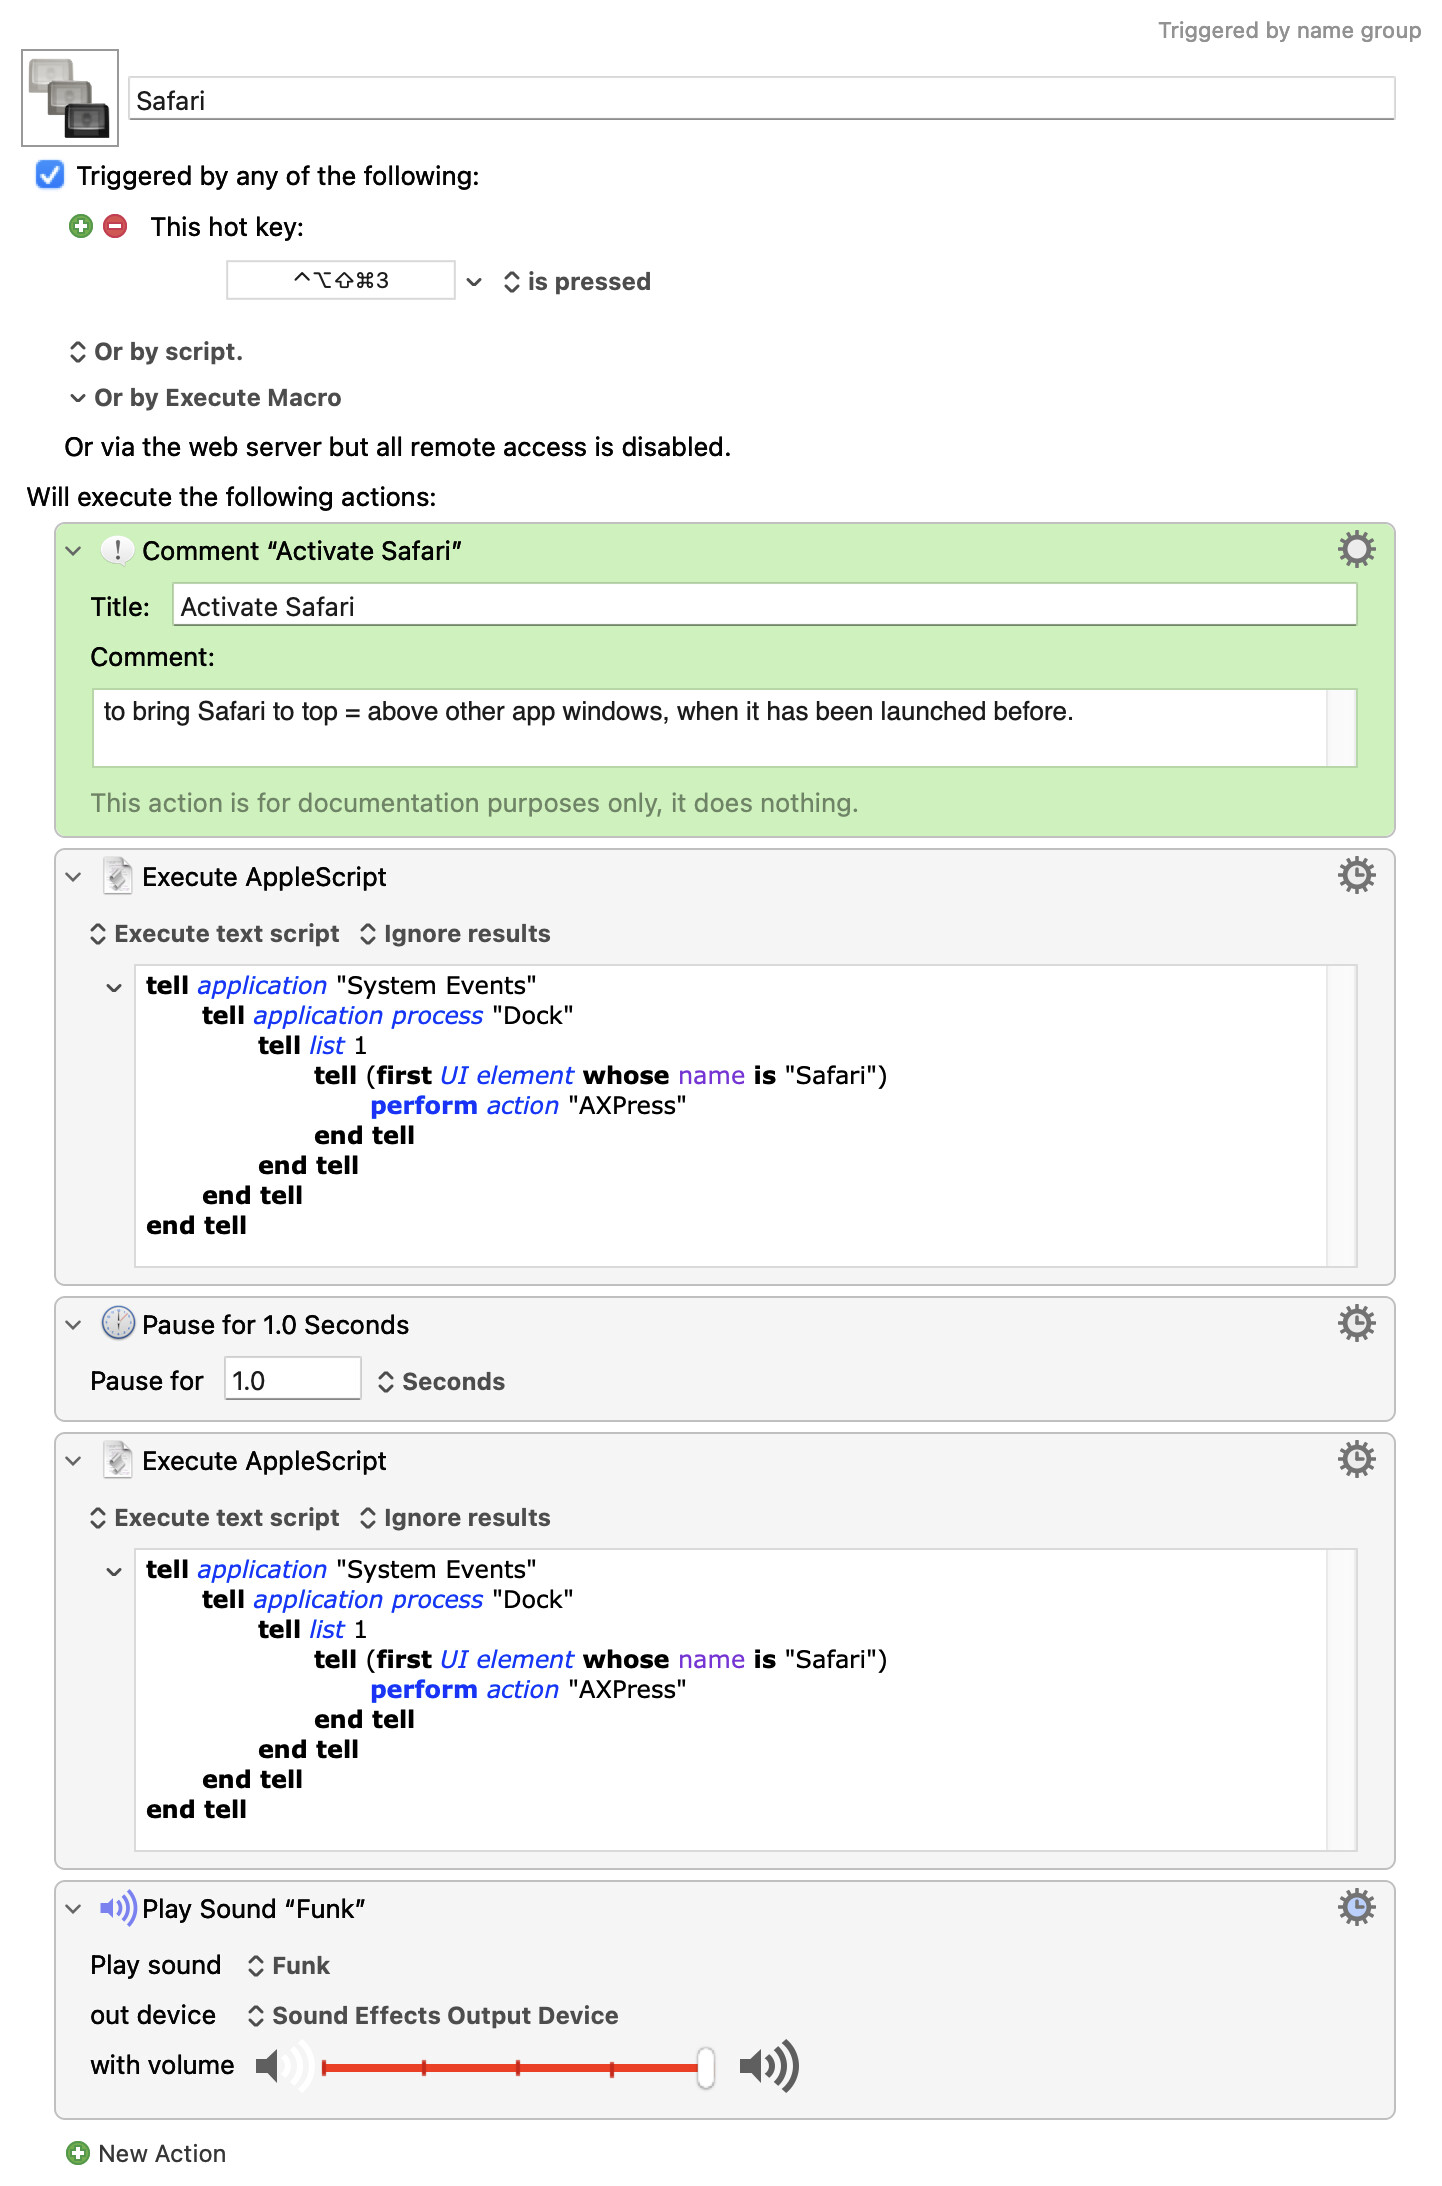Click red minus to remove hot key trigger
Viewport: 1442px width, 2186px height.
click(116, 226)
